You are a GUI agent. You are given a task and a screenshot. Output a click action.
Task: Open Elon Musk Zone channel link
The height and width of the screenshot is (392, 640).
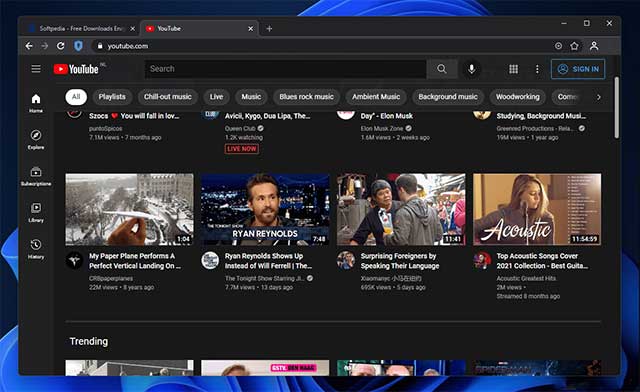[x=382, y=128]
